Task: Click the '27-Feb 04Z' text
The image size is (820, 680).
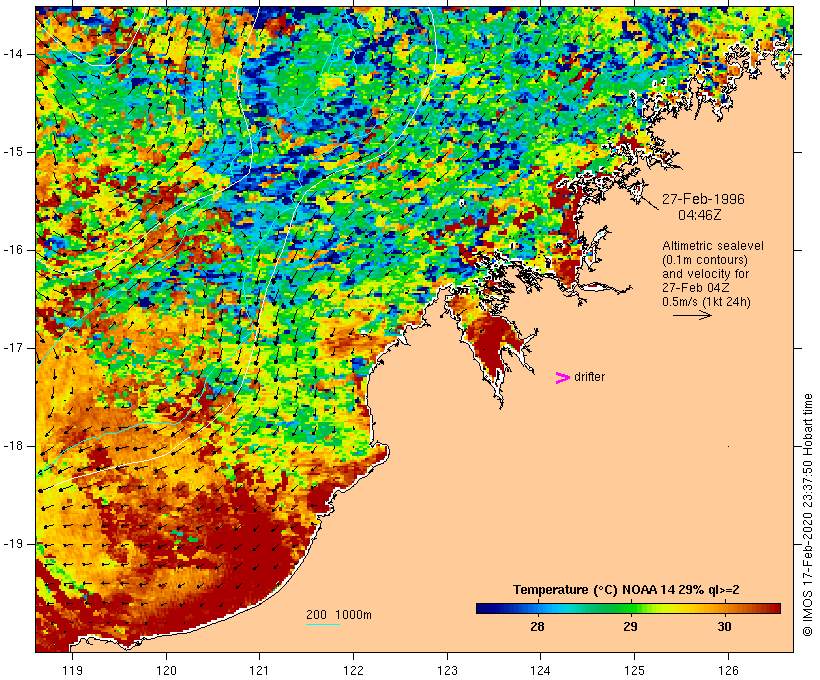Action: click(696, 288)
